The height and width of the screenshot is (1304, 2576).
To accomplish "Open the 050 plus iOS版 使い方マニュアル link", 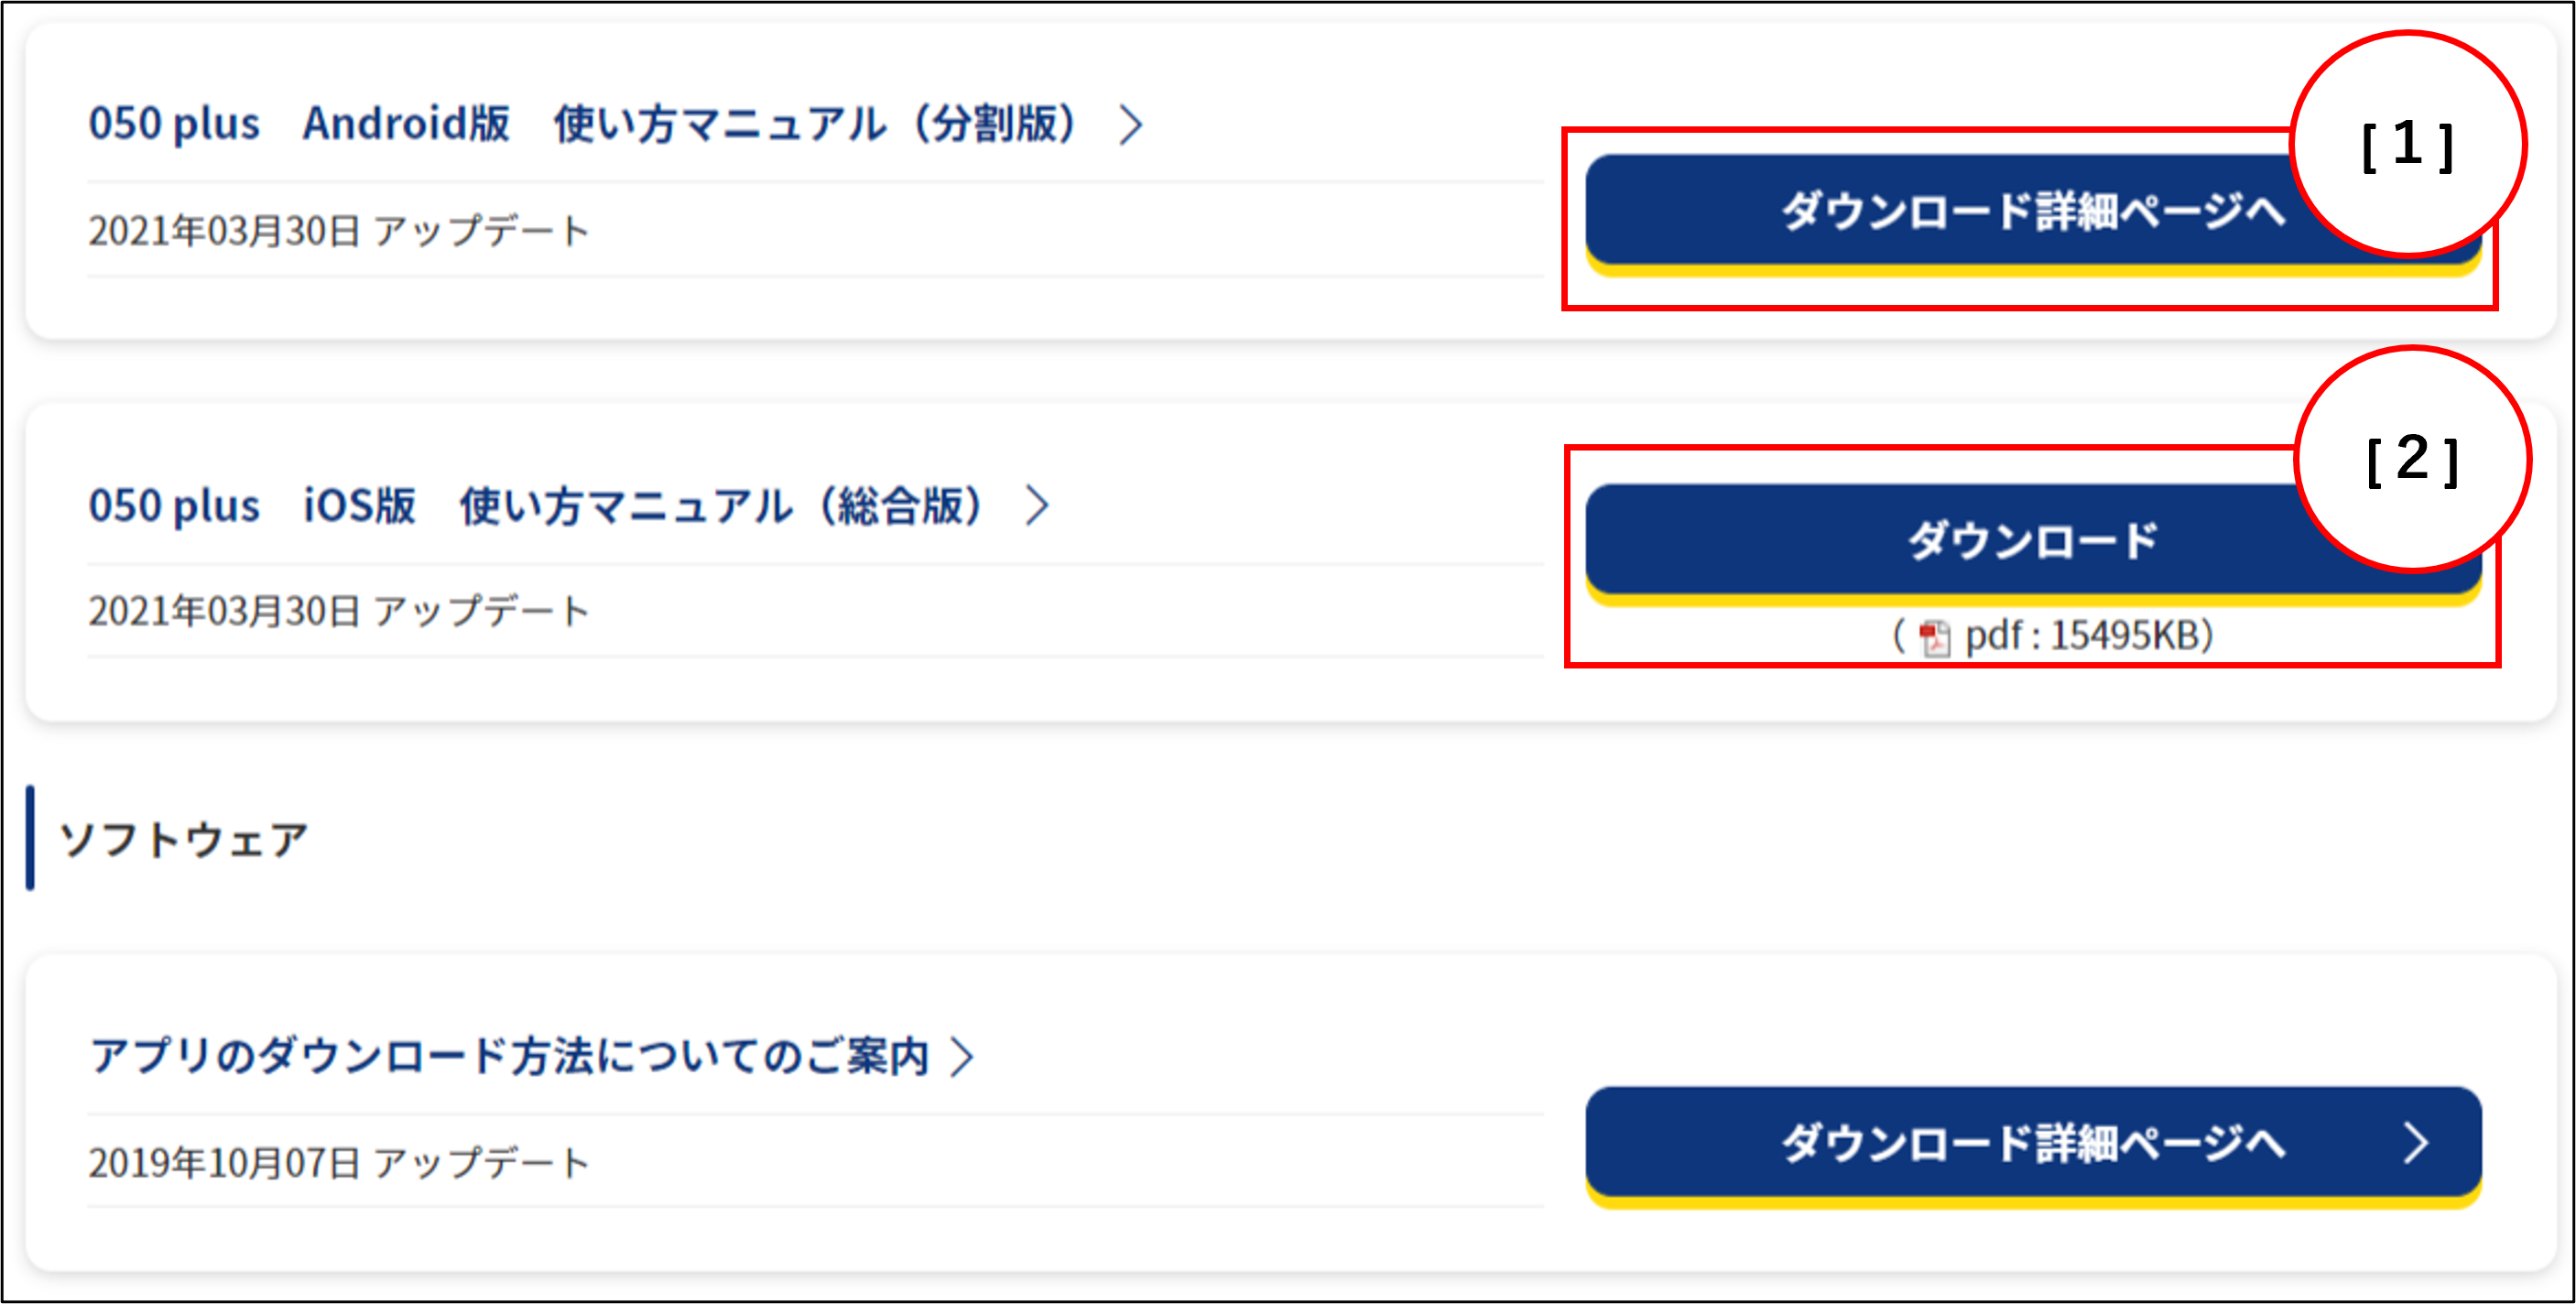I will 535,506.
